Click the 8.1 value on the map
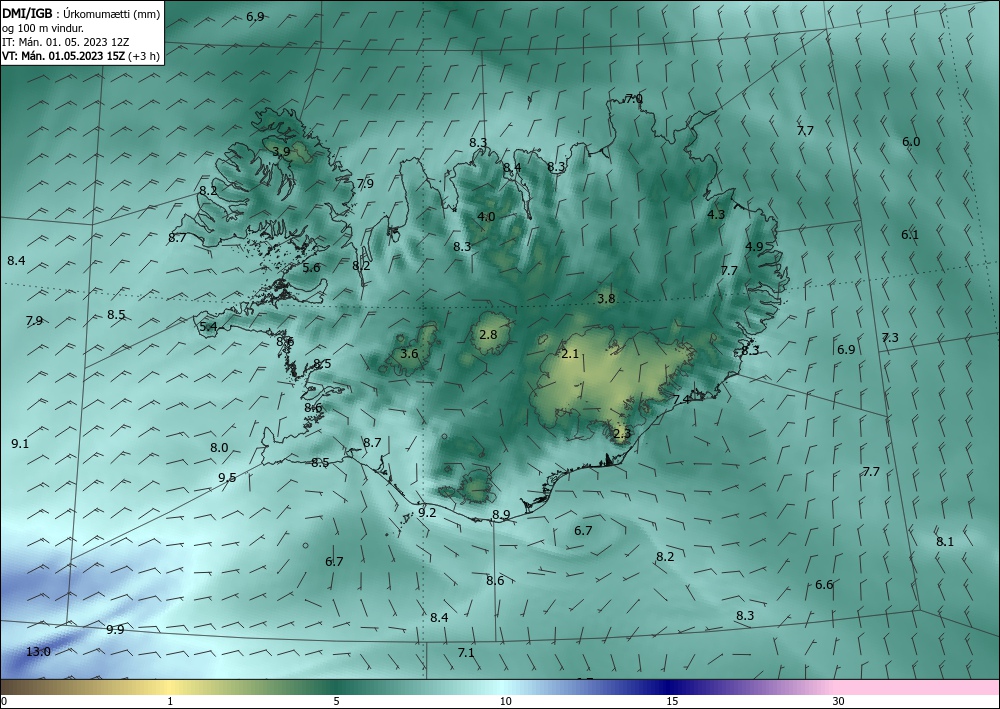The image size is (1000, 709). pos(945,542)
